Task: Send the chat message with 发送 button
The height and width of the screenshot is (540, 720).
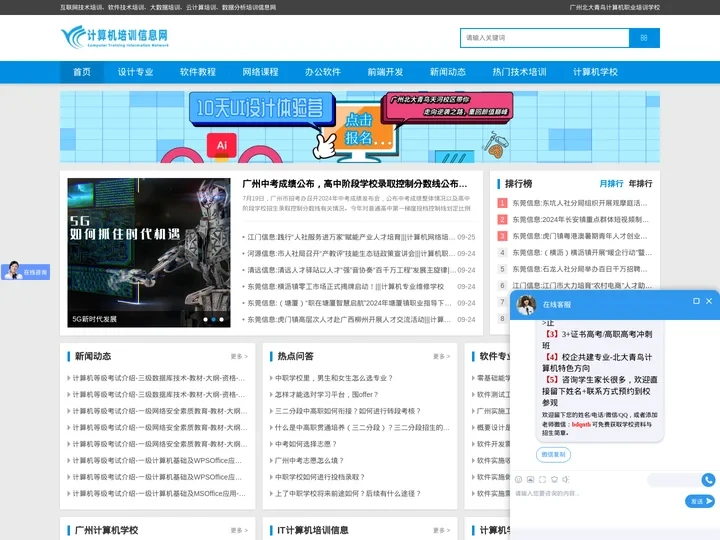Action: [x=700, y=501]
